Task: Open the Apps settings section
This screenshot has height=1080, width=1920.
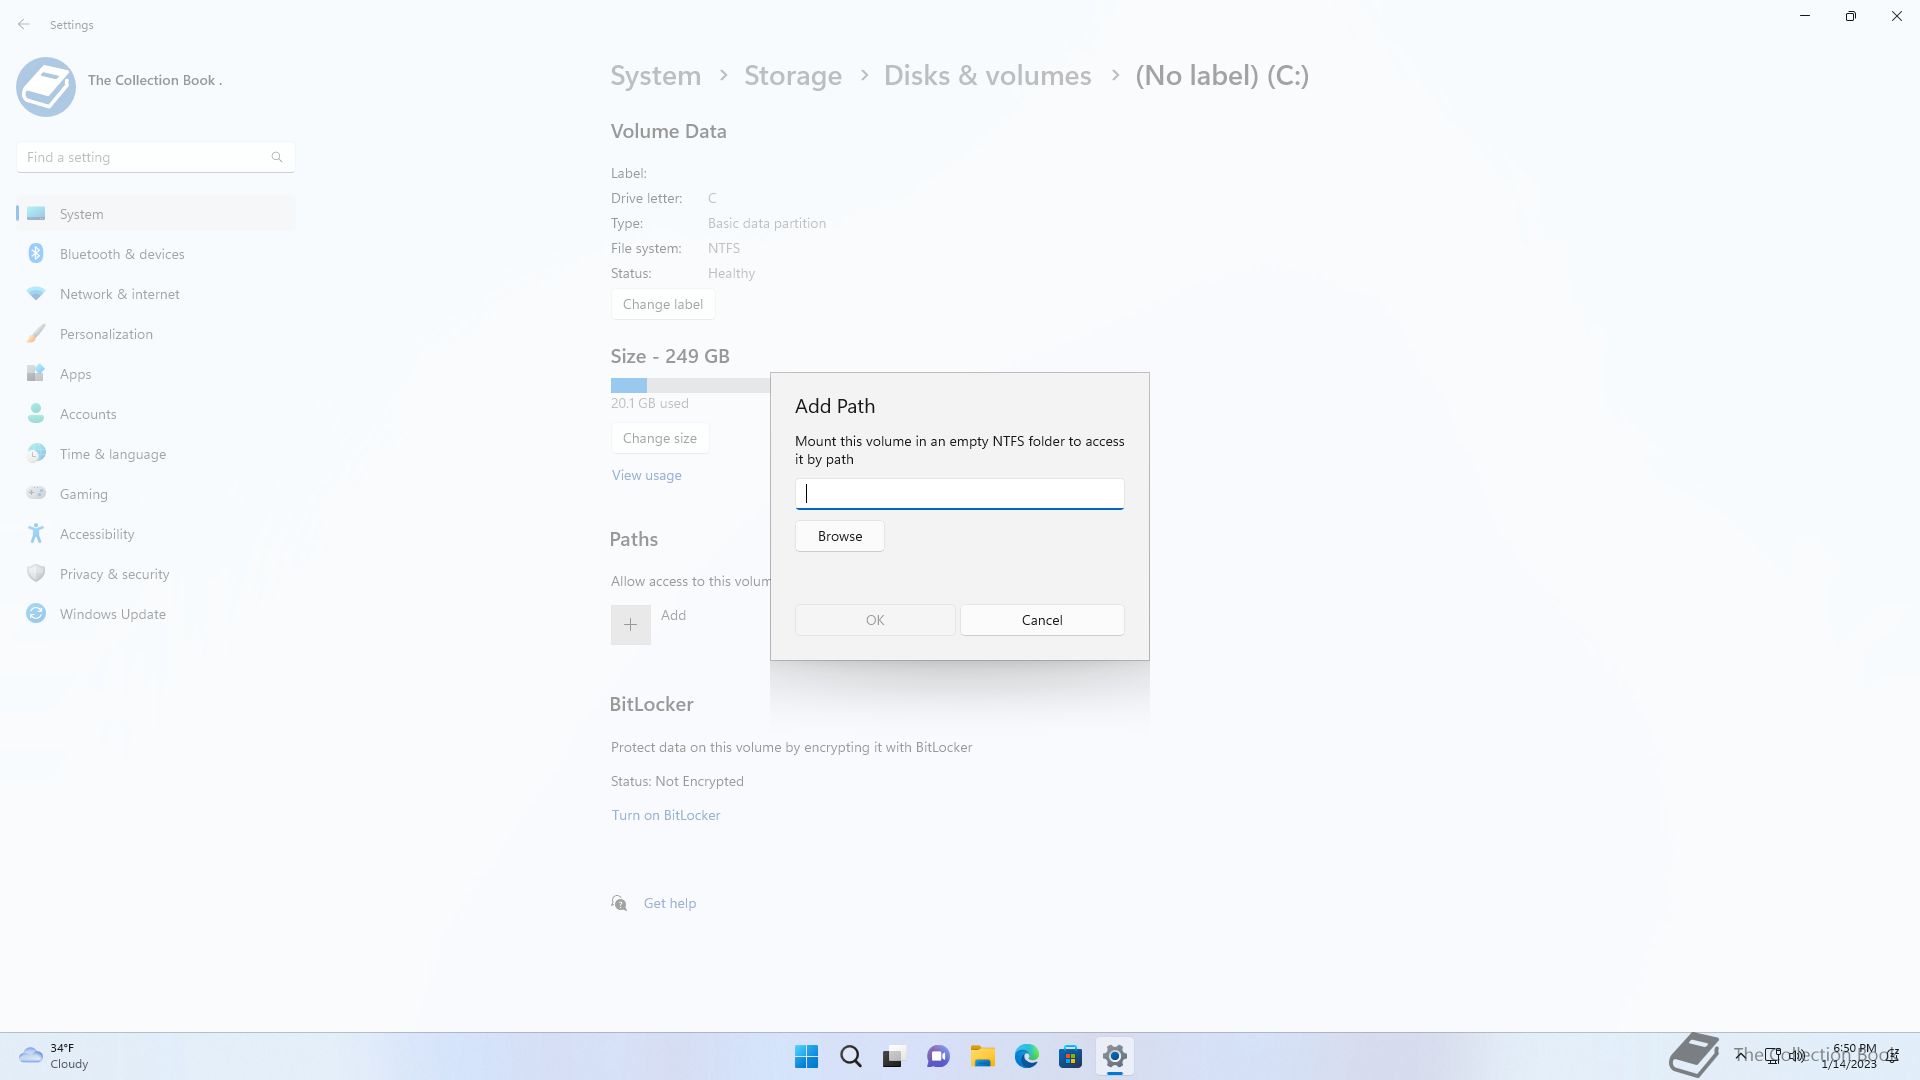Action: pyautogui.click(x=75, y=374)
